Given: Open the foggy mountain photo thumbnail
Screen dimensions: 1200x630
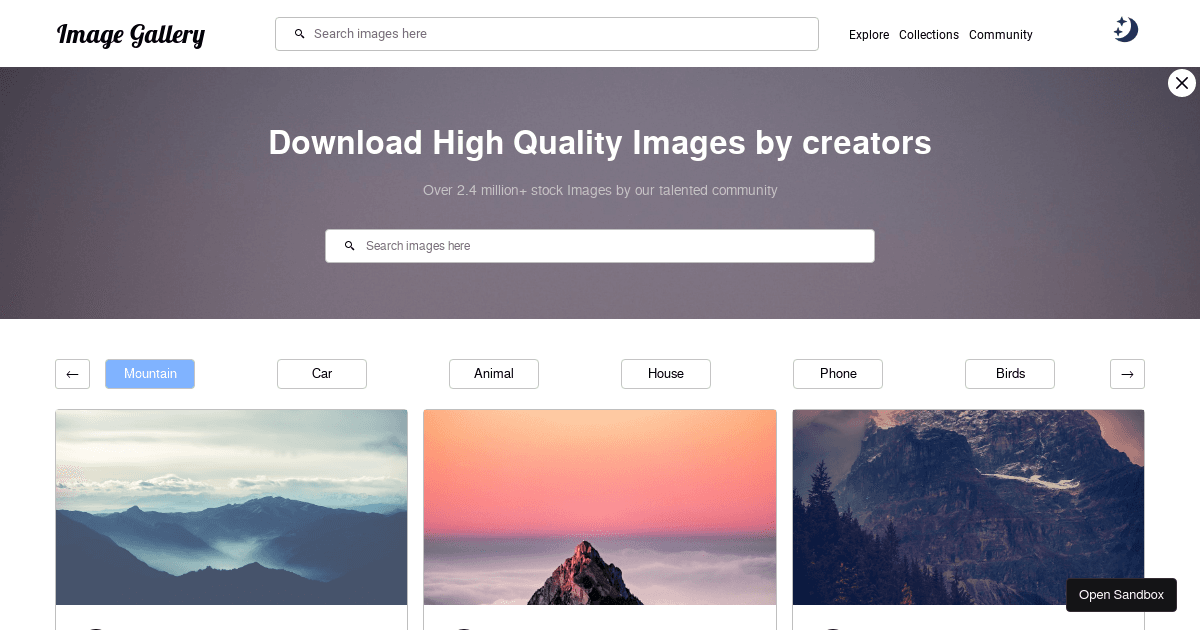Looking at the screenshot, I should tap(231, 507).
